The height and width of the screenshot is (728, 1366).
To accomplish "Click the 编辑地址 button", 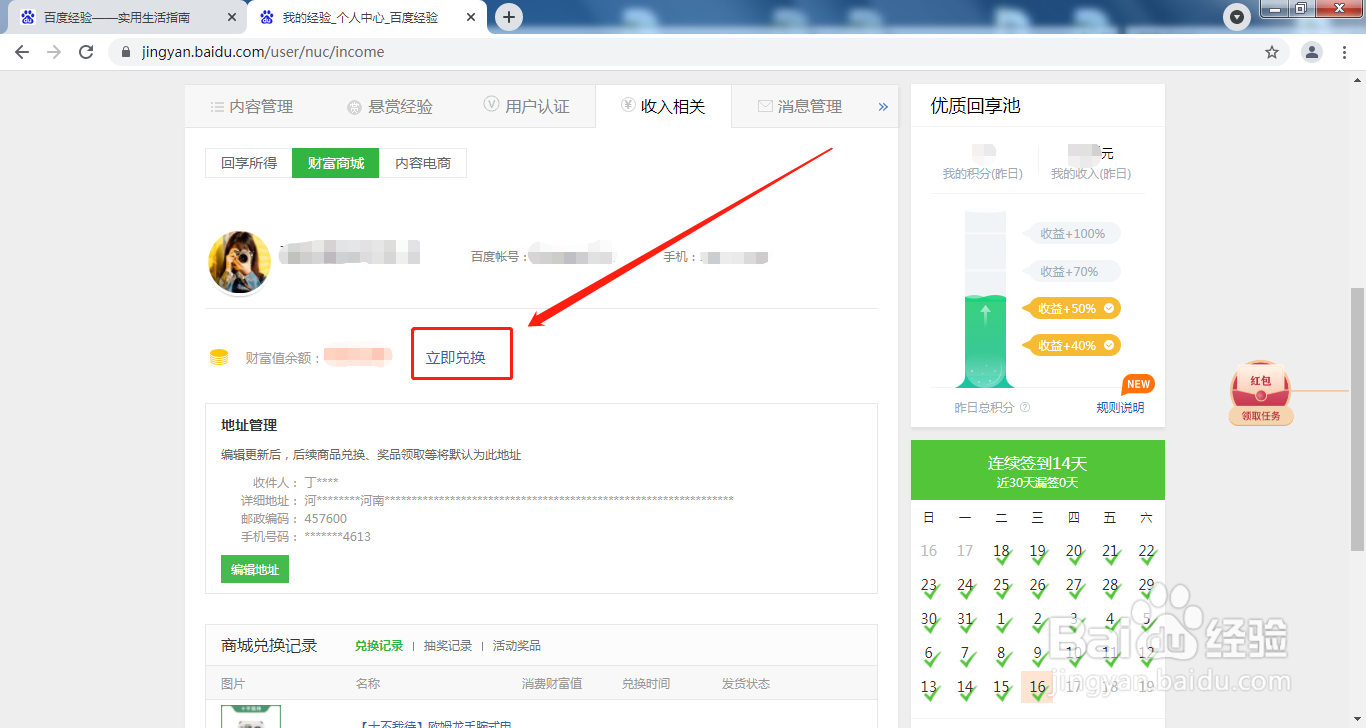I will (x=255, y=569).
